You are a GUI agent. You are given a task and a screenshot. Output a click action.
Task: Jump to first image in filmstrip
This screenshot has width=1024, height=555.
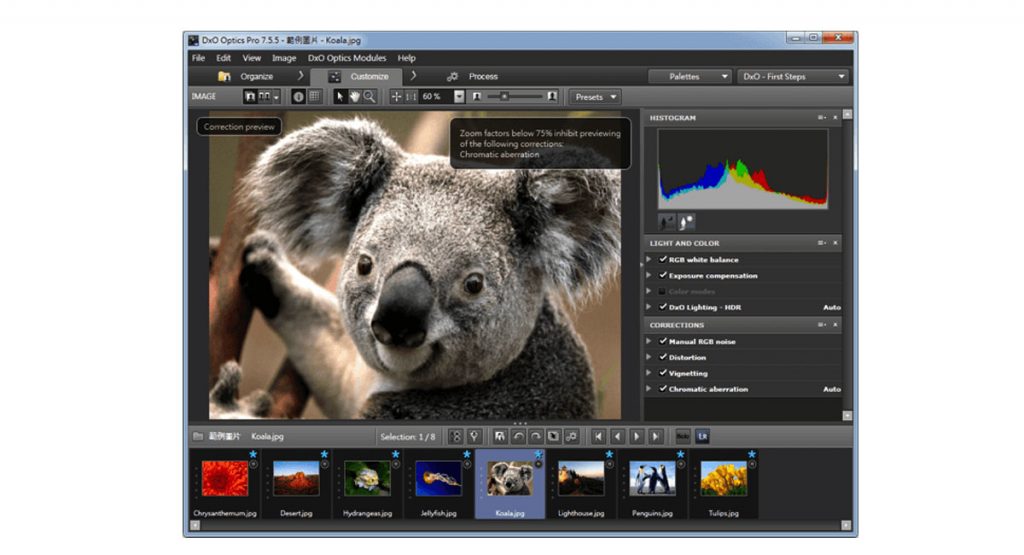(598, 436)
